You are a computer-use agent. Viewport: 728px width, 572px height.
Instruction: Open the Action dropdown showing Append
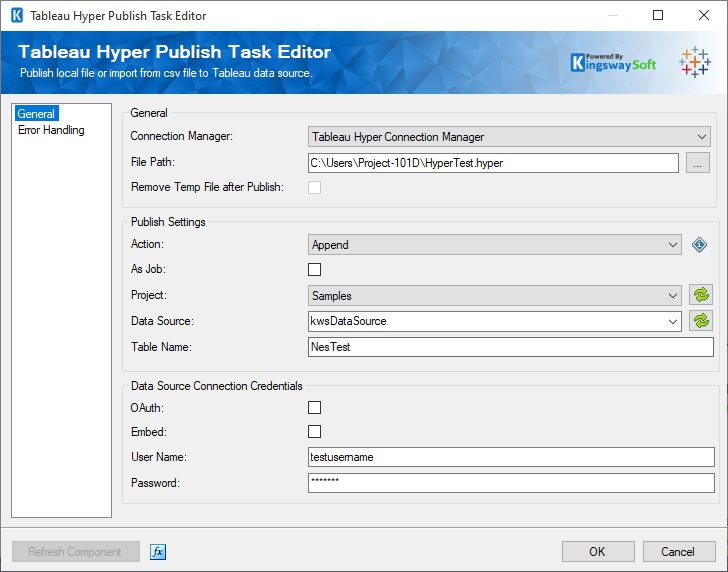(494, 245)
